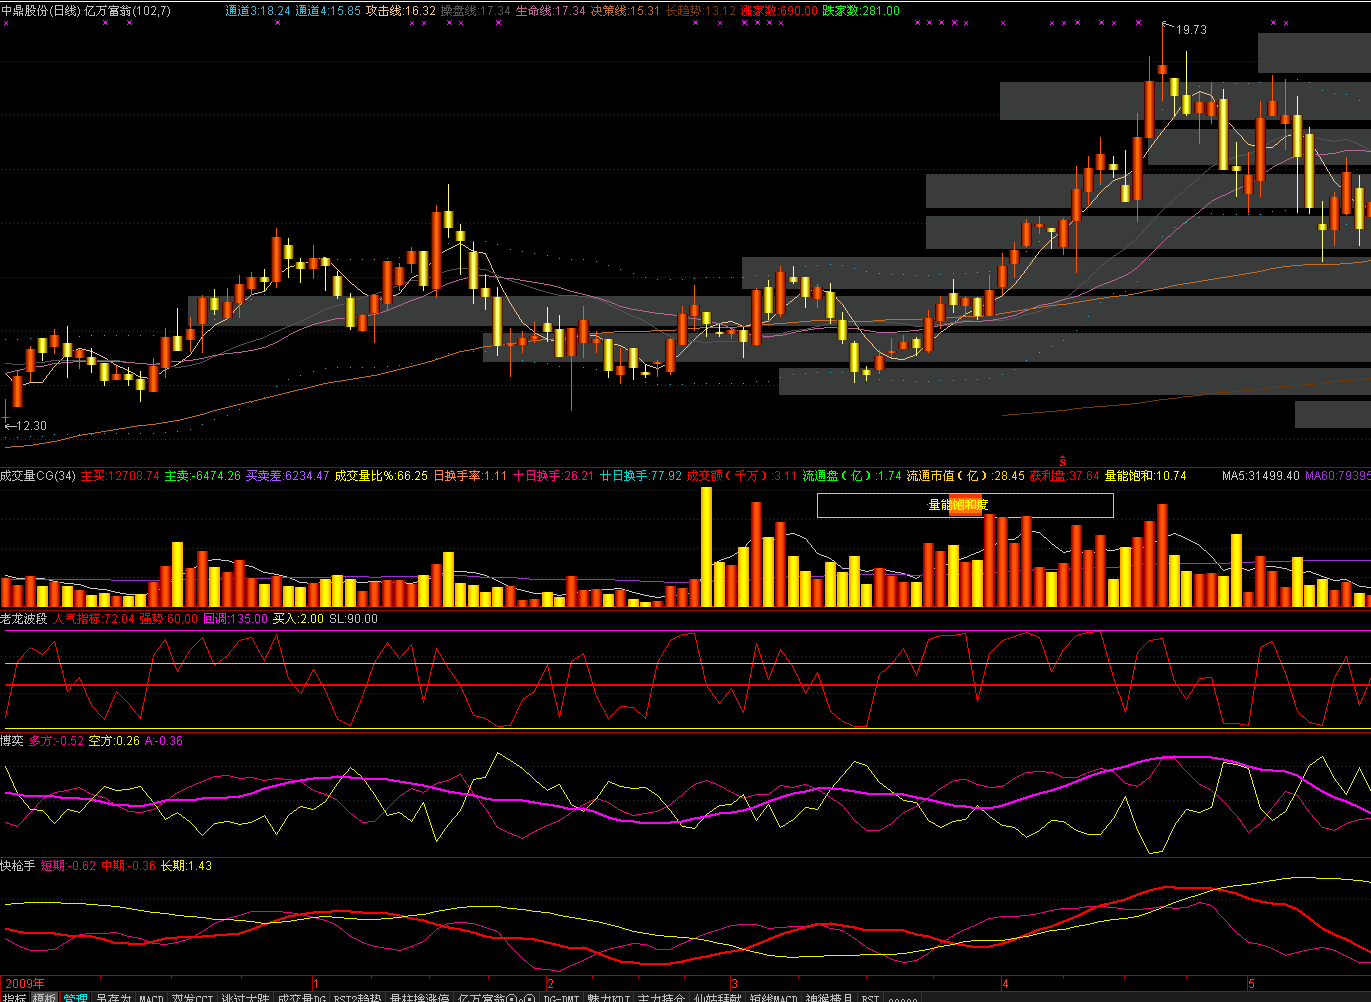Switch to the 模板 tab

(x=44, y=997)
